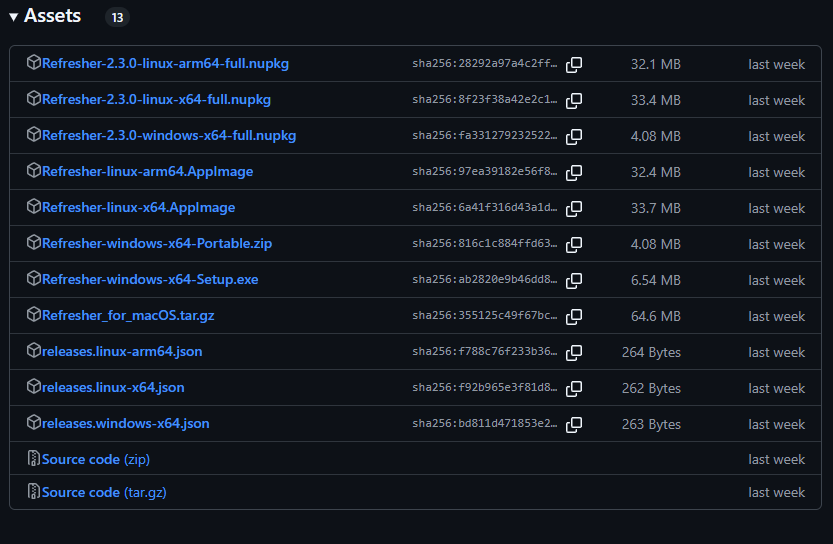Click package icon beside Refresher_for_macOS.tar.gz
The image size is (833, 544).
click(33, 314)
